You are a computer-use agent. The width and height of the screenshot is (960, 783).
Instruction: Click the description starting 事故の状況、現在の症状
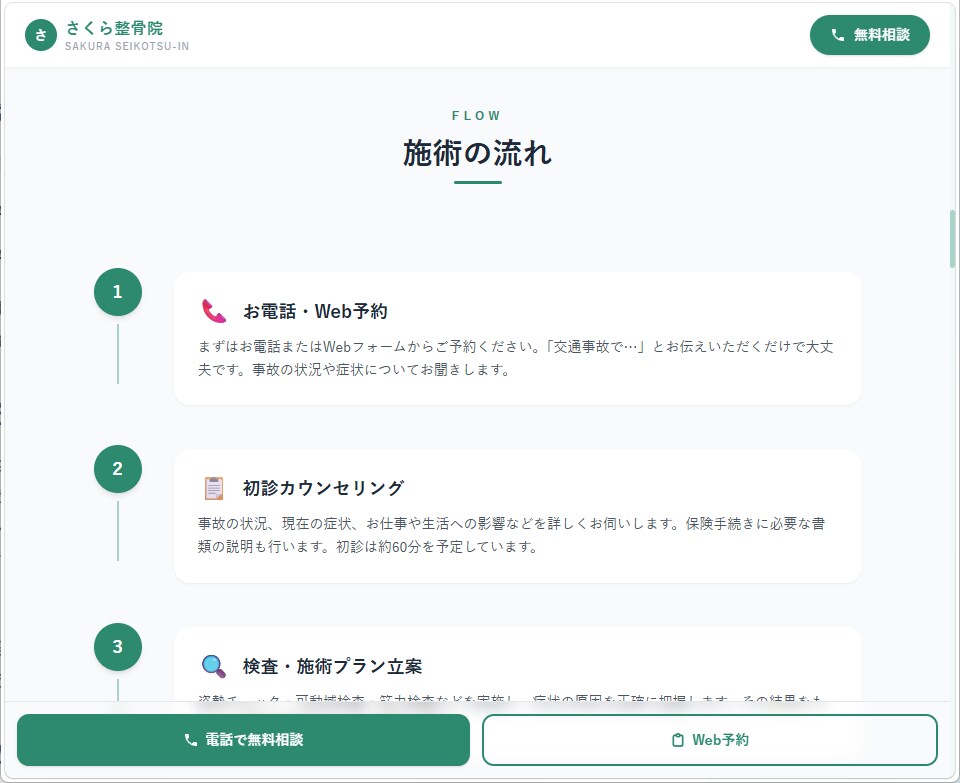512,535
